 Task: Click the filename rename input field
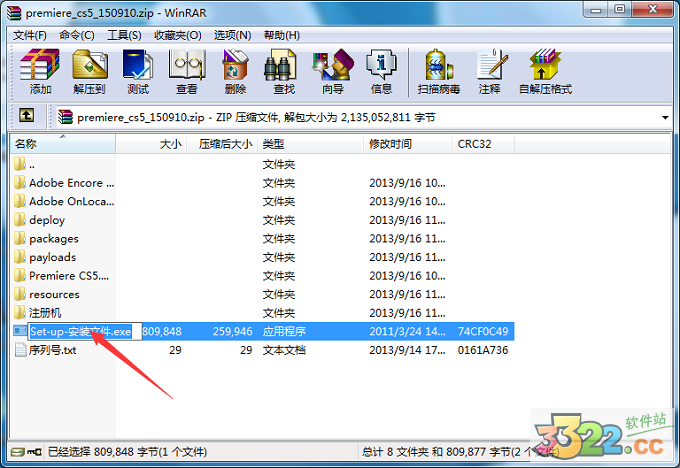pos(85,331)
